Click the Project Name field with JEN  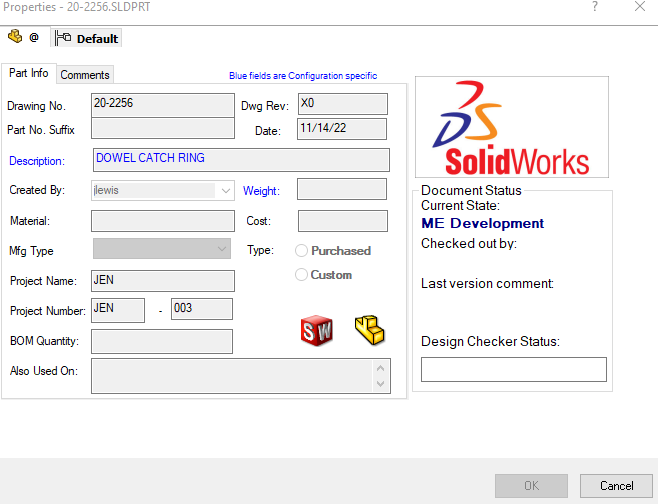pyautogui.click(x=163, y=281)
